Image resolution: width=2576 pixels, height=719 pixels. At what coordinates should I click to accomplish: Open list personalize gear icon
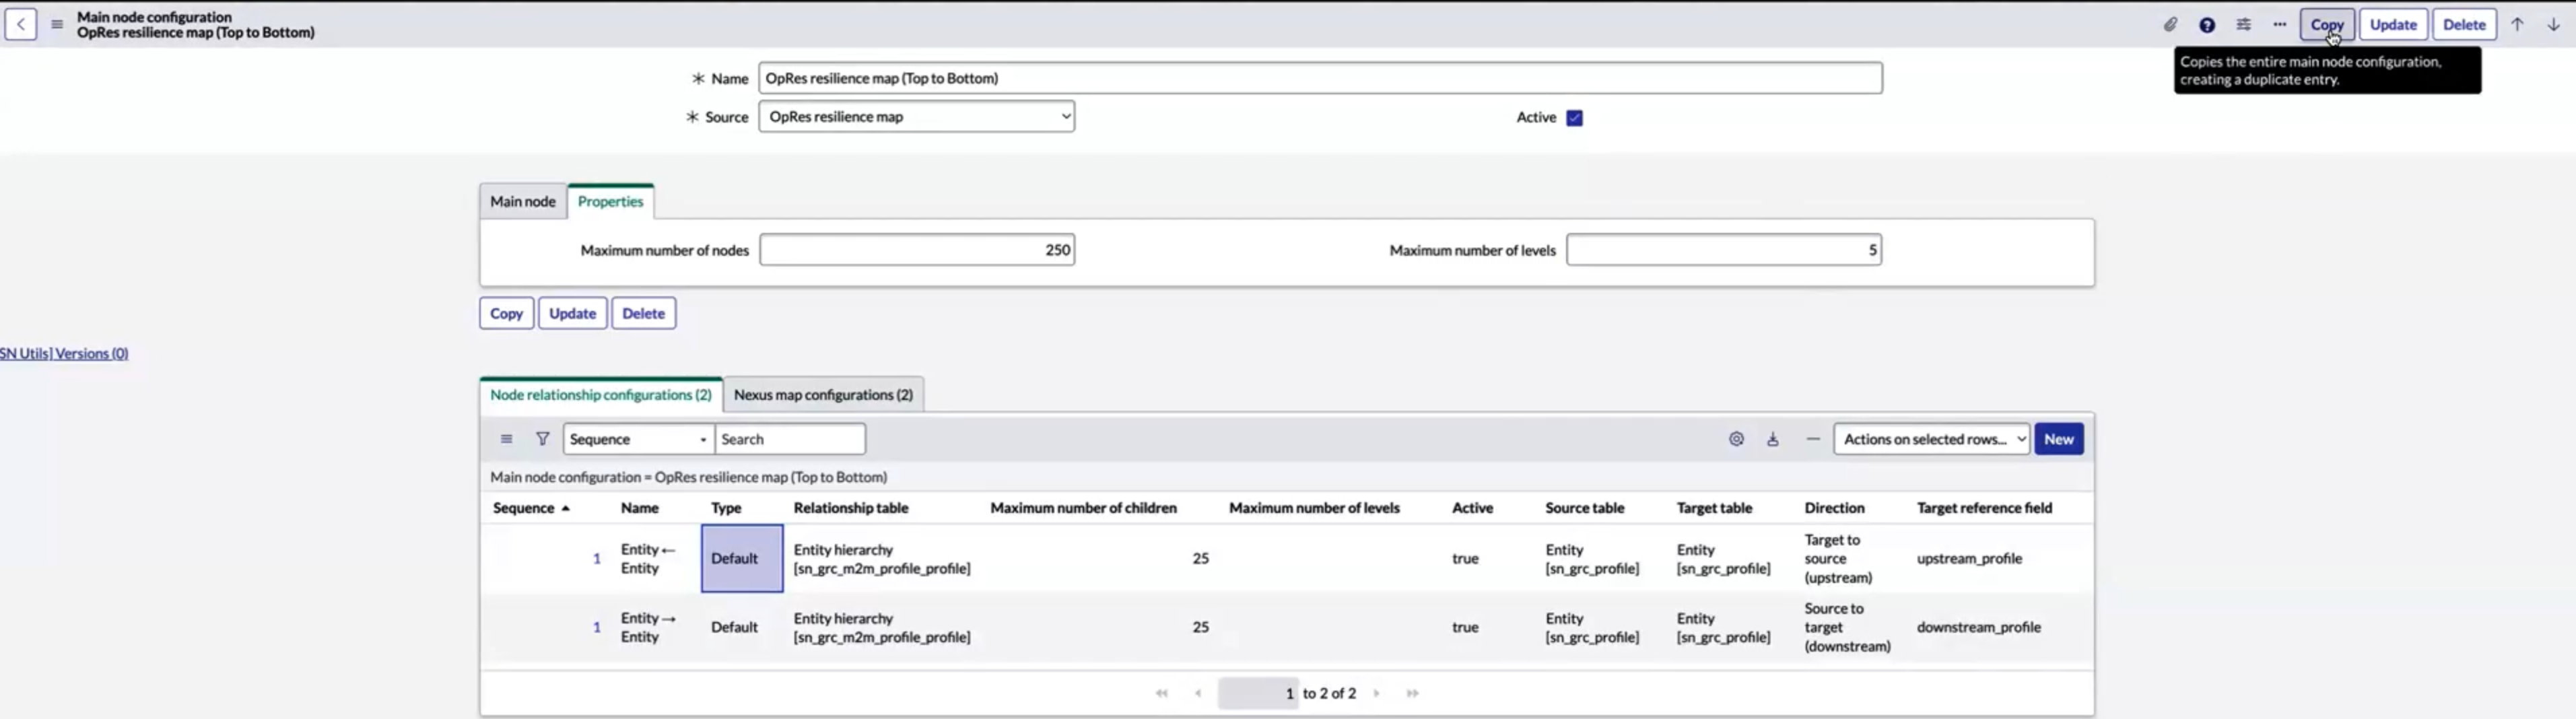(x=1736, y=439)
